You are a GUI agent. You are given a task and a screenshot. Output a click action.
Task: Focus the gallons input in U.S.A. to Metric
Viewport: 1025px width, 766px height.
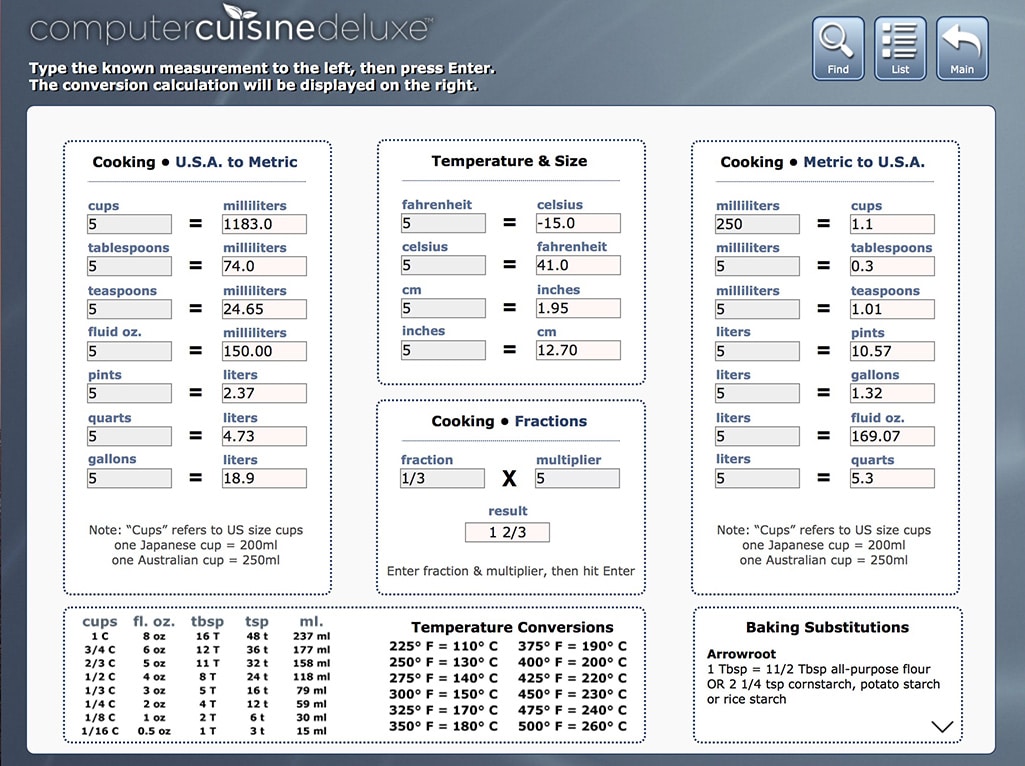(x=129, y=478)
